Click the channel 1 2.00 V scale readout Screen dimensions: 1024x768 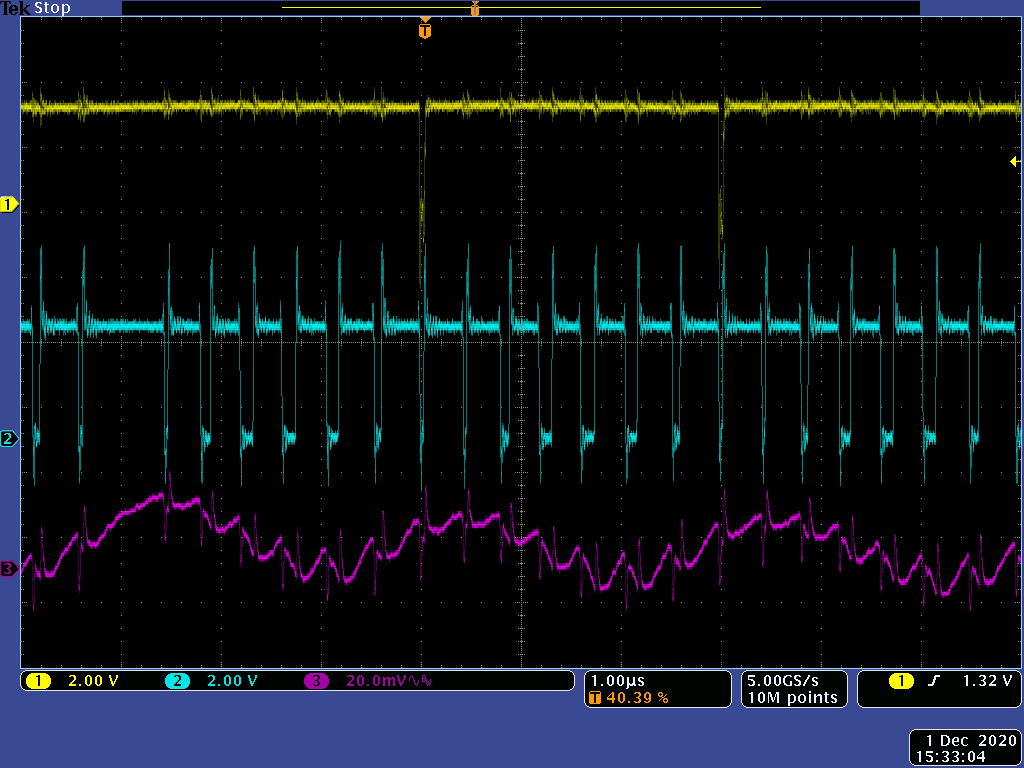[93, 681]
